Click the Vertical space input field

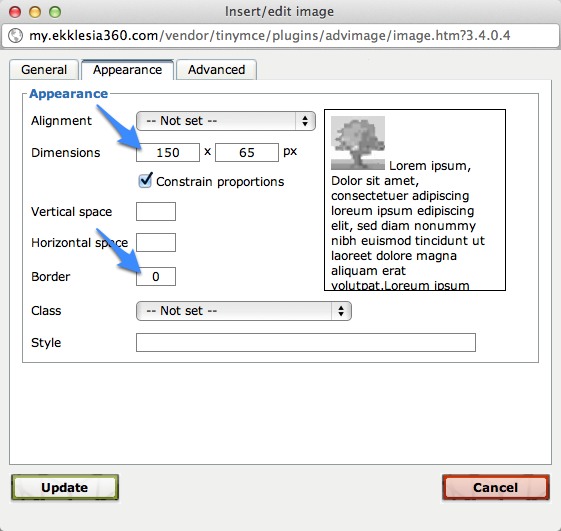(x=156, y=211)
